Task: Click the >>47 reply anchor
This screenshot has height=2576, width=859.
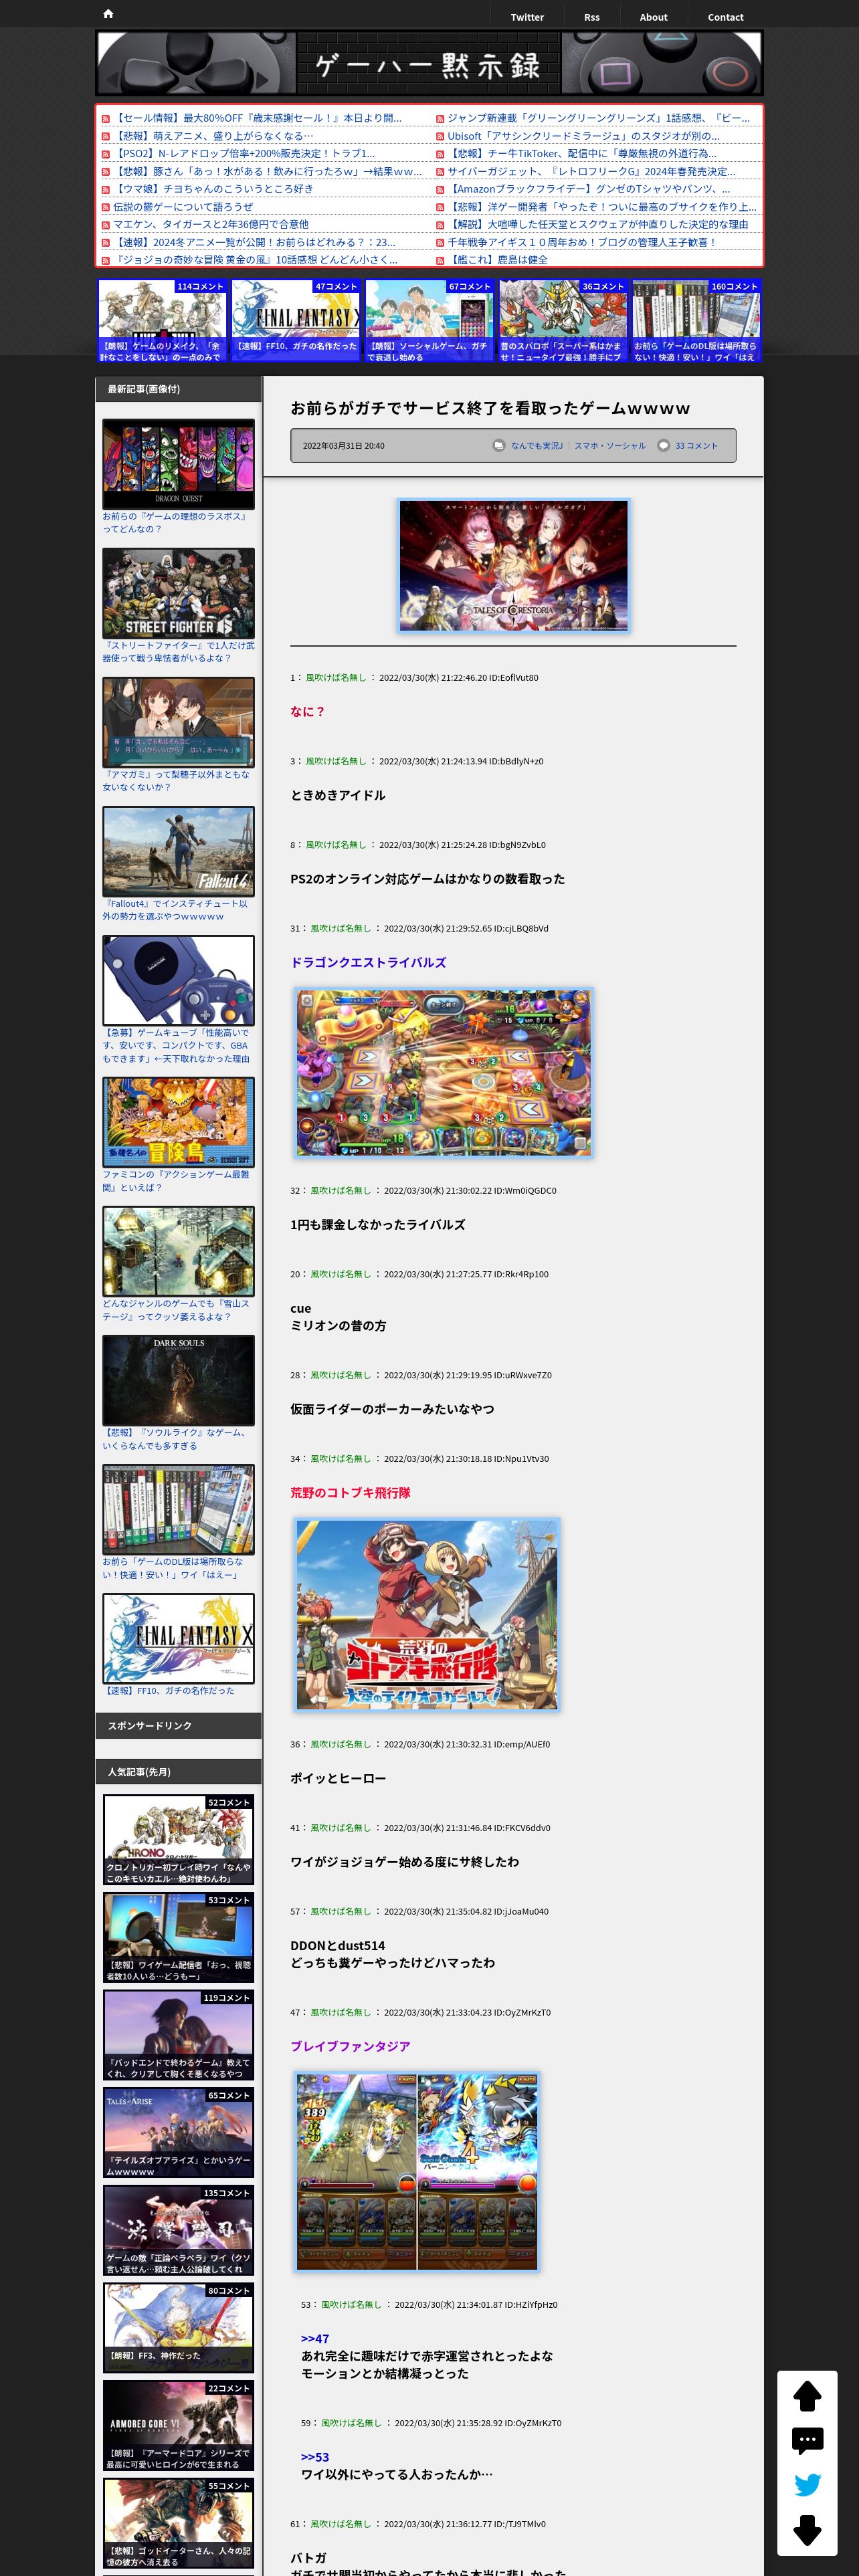Action: click(x=315, y=2339)
